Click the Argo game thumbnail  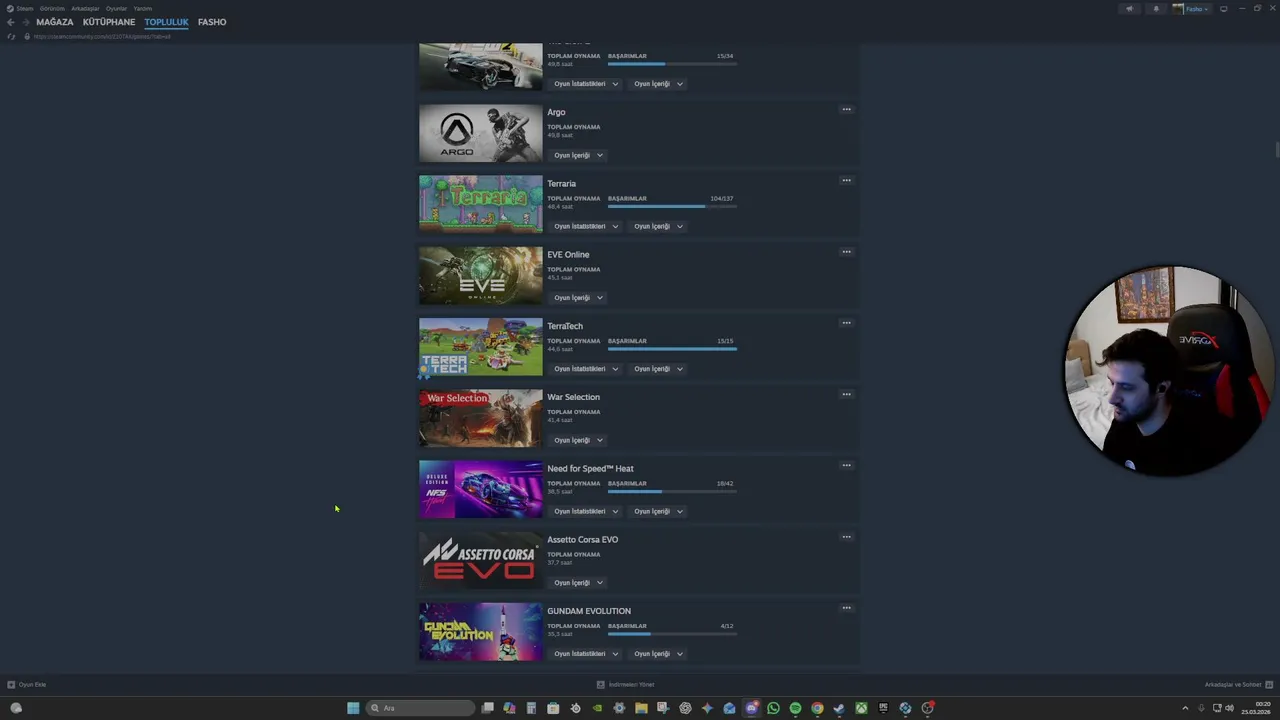click(x=480, y=133)
